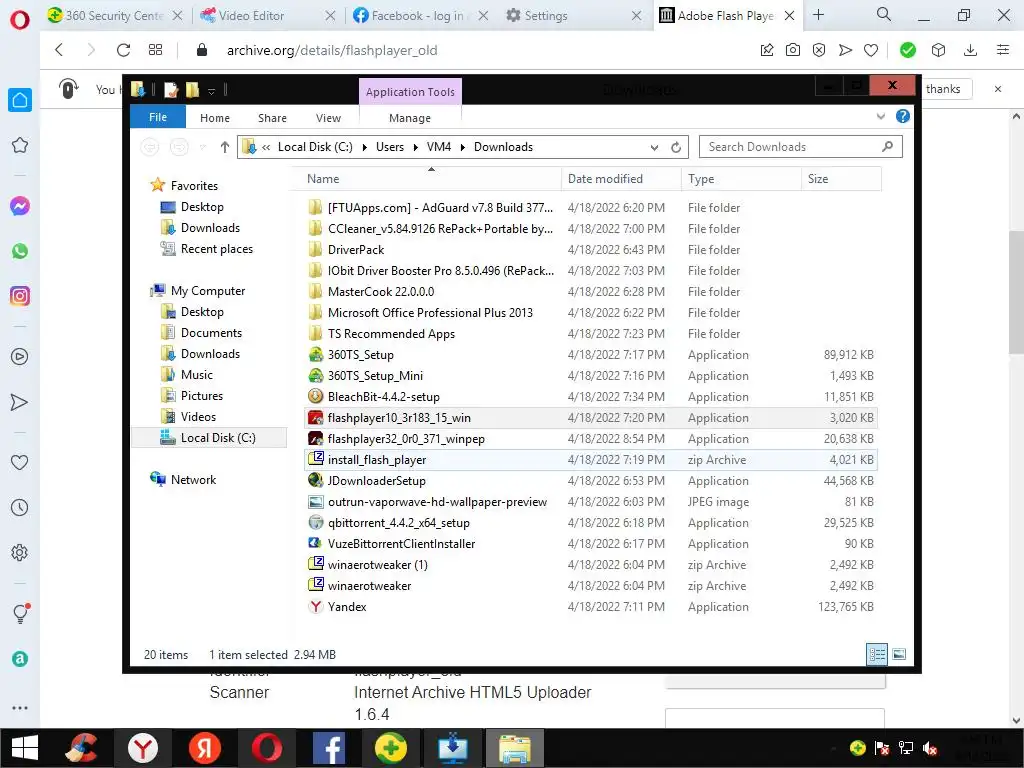Image resolution: width=1024 pixels, height=768 pixels.
Task: Expand the VM4 breadcrumb arrow
Action: click(x=463, y=148)
